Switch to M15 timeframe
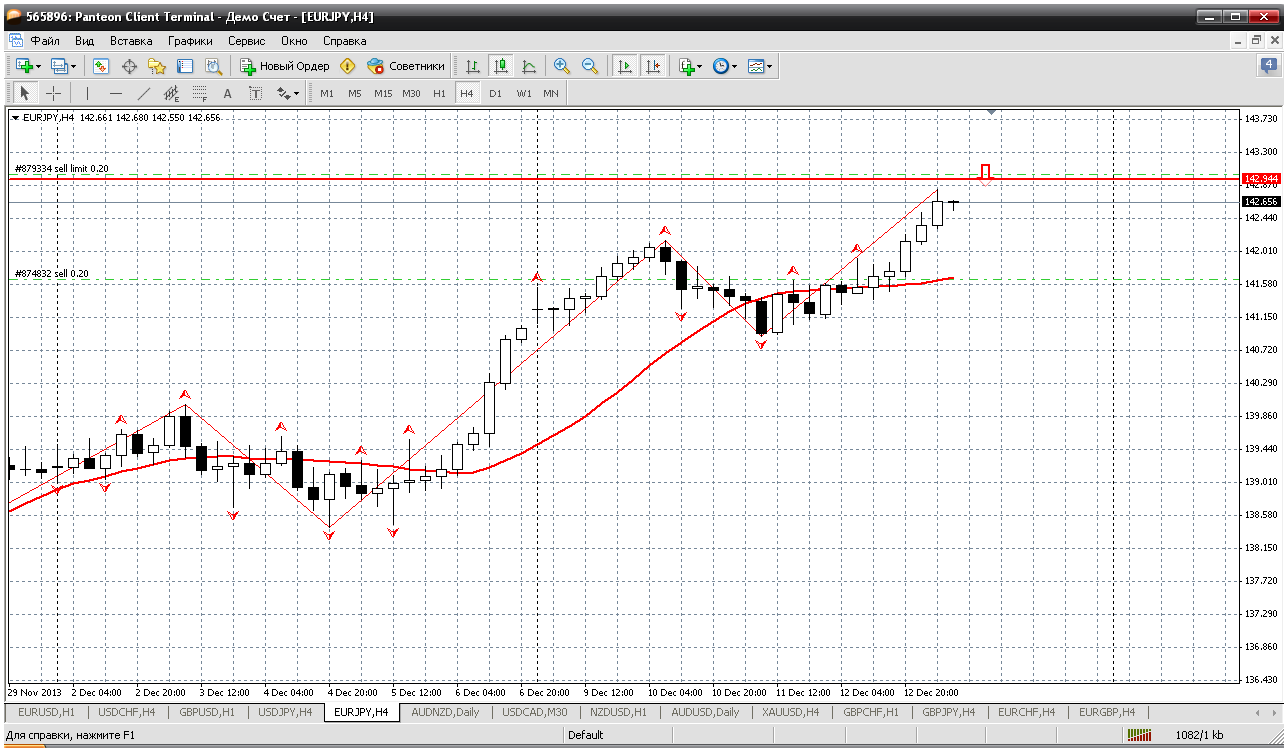 [x=383, y=93]
